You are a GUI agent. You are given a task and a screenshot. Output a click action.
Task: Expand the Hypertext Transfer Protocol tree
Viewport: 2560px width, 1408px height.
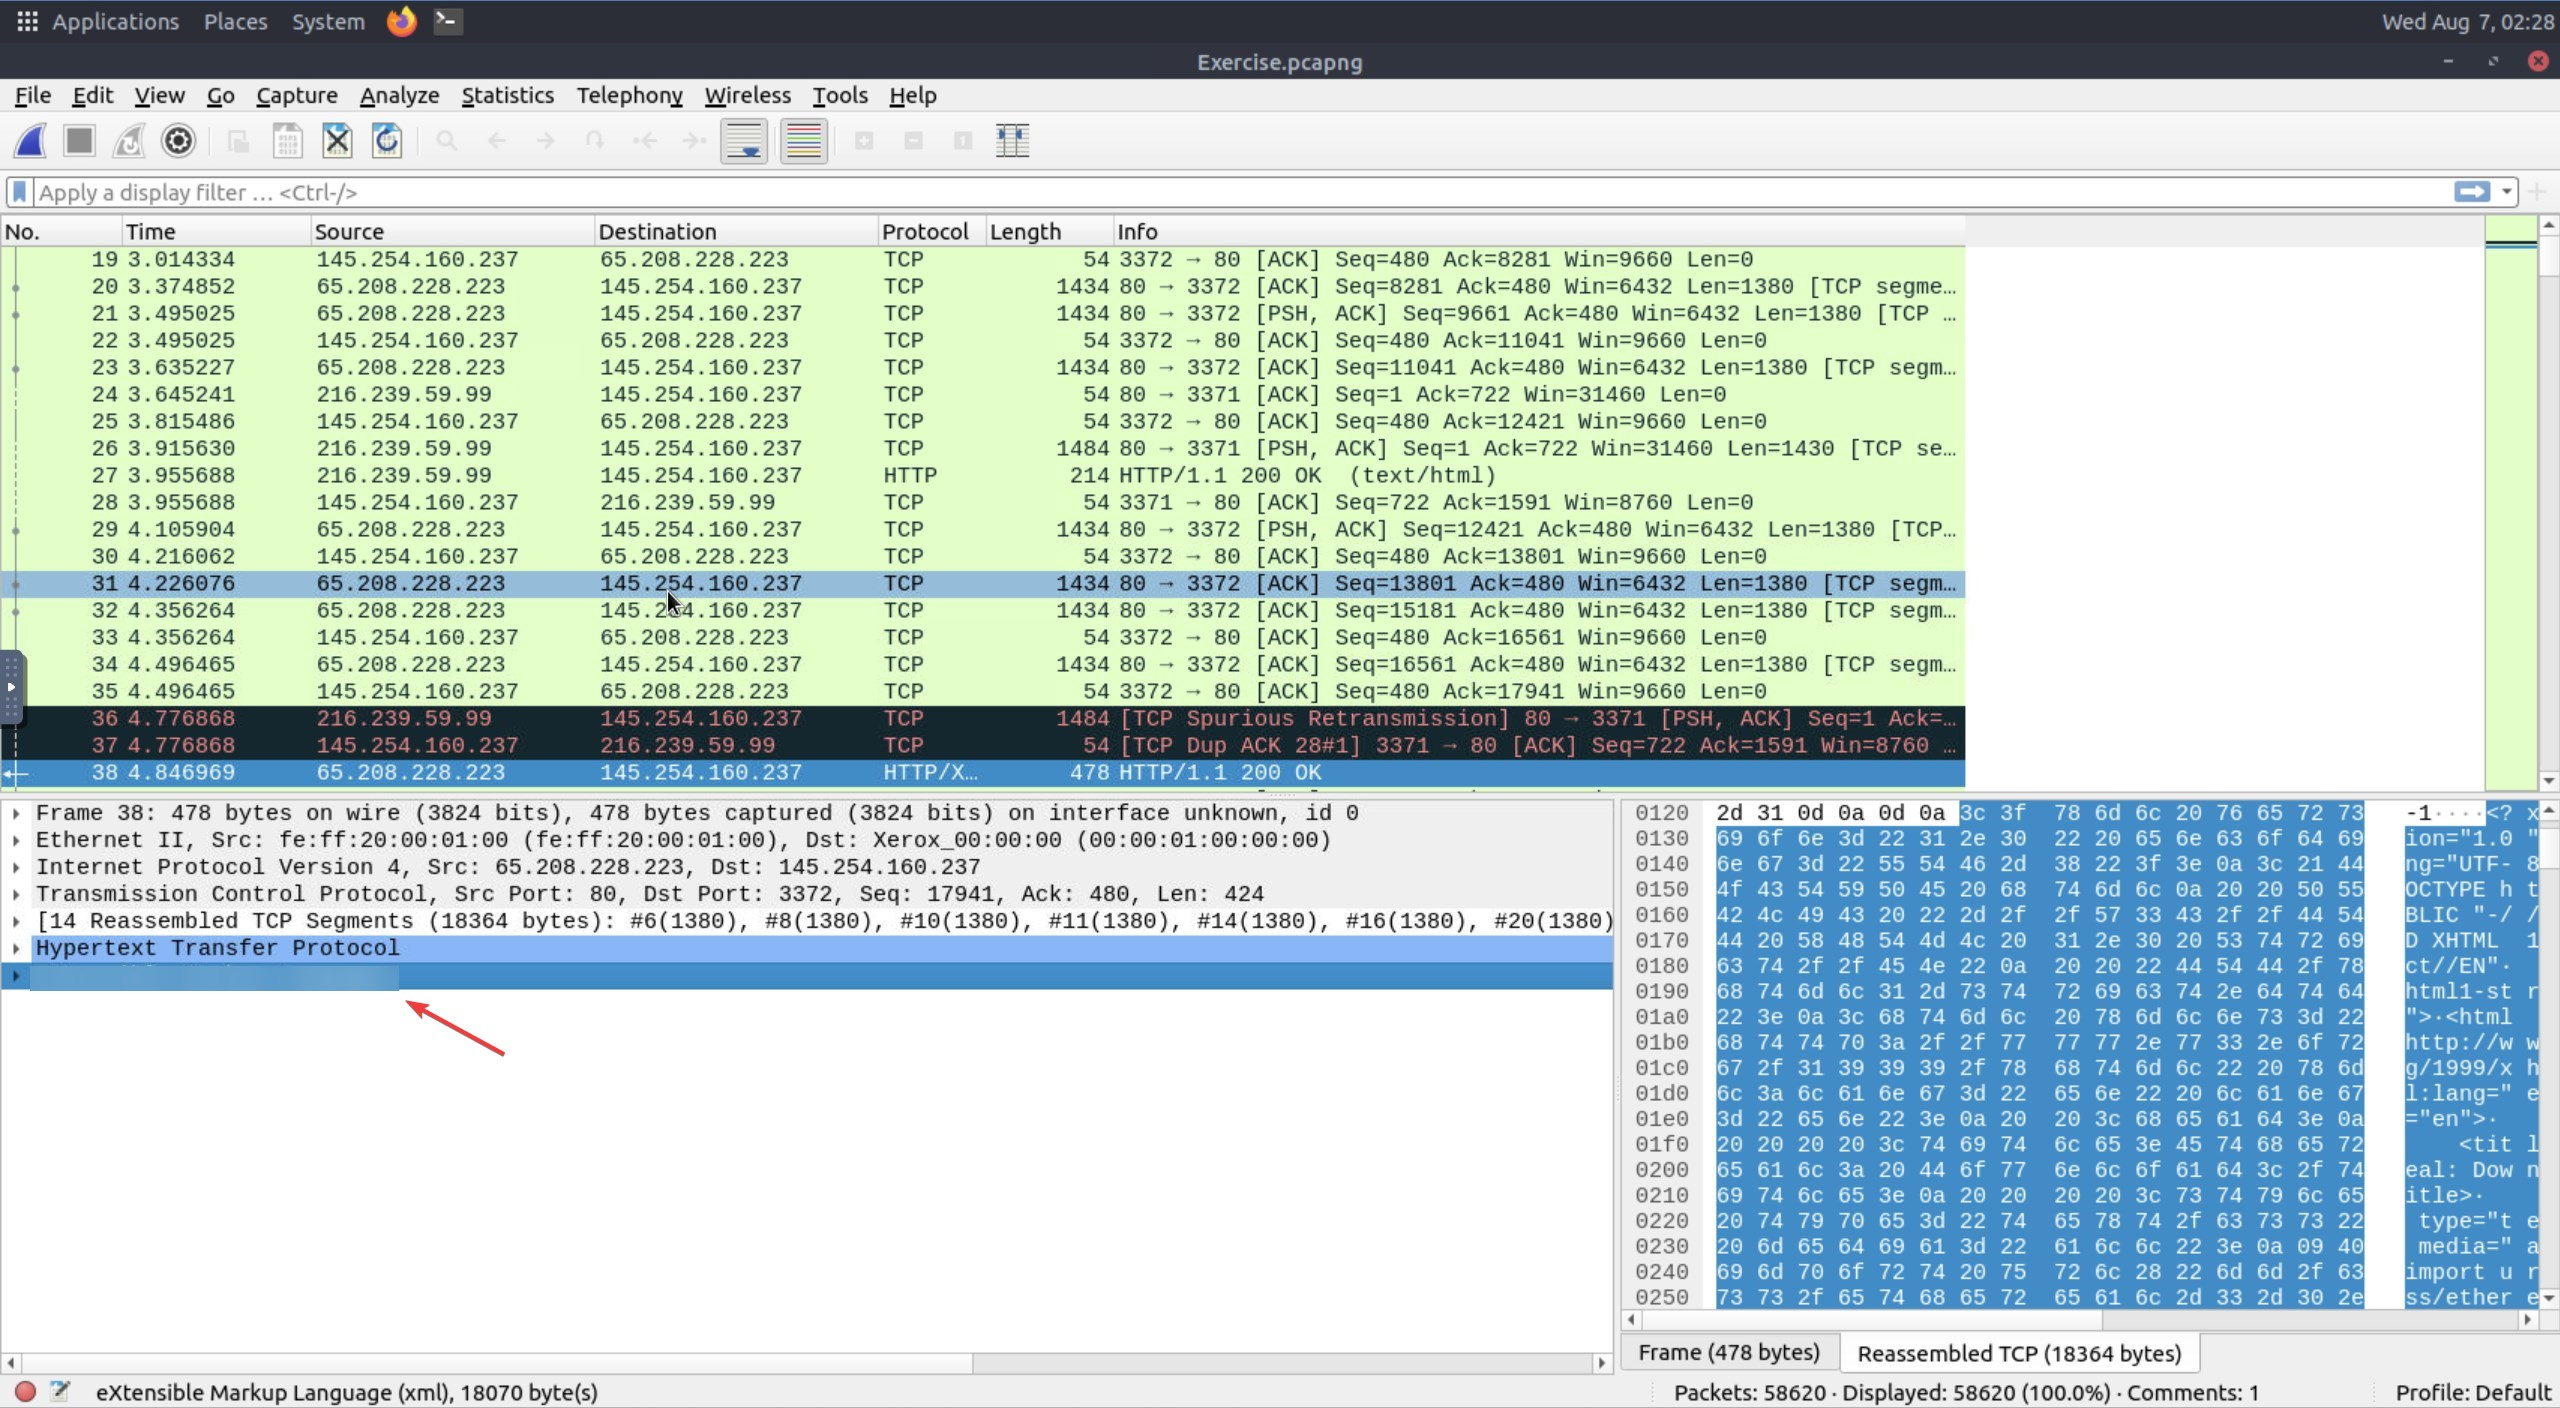click(x=16, y=948)
